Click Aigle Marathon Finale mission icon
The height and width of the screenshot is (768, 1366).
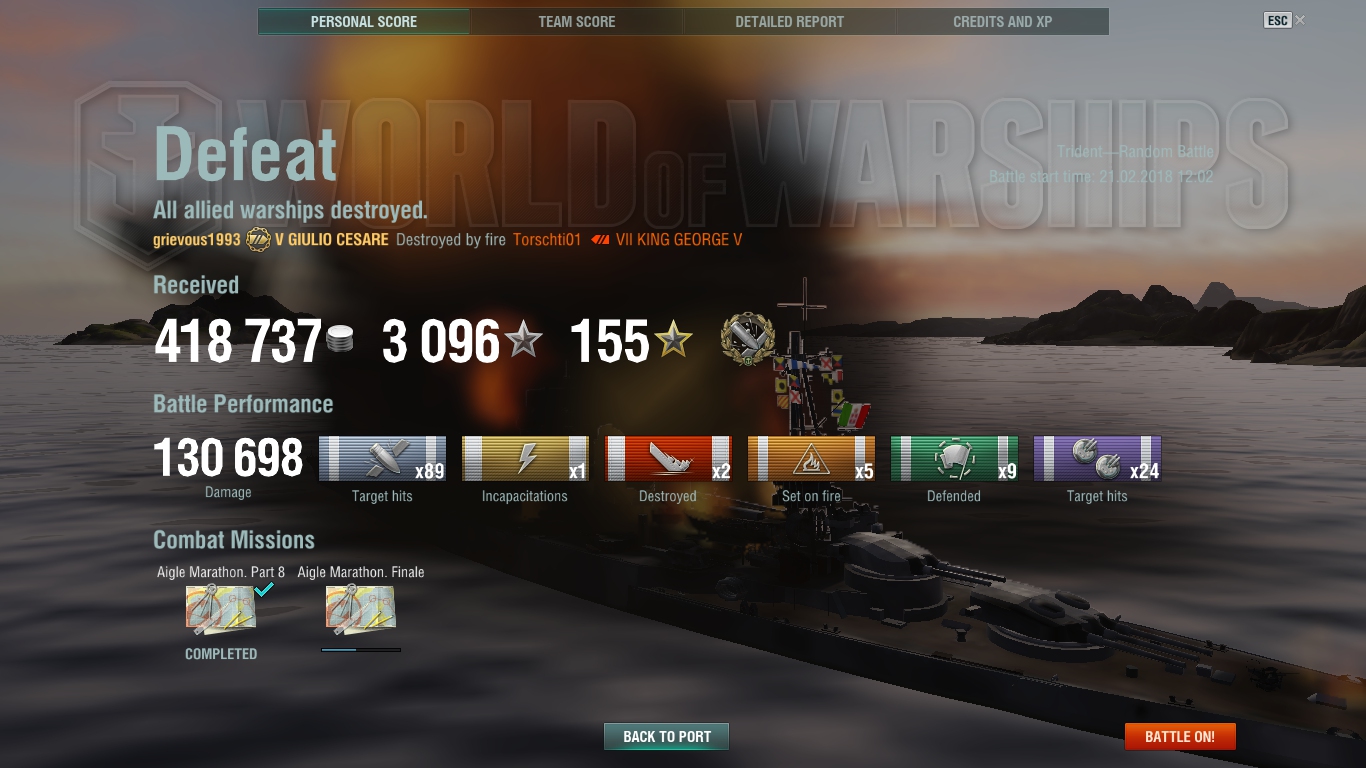click(361, 610)
